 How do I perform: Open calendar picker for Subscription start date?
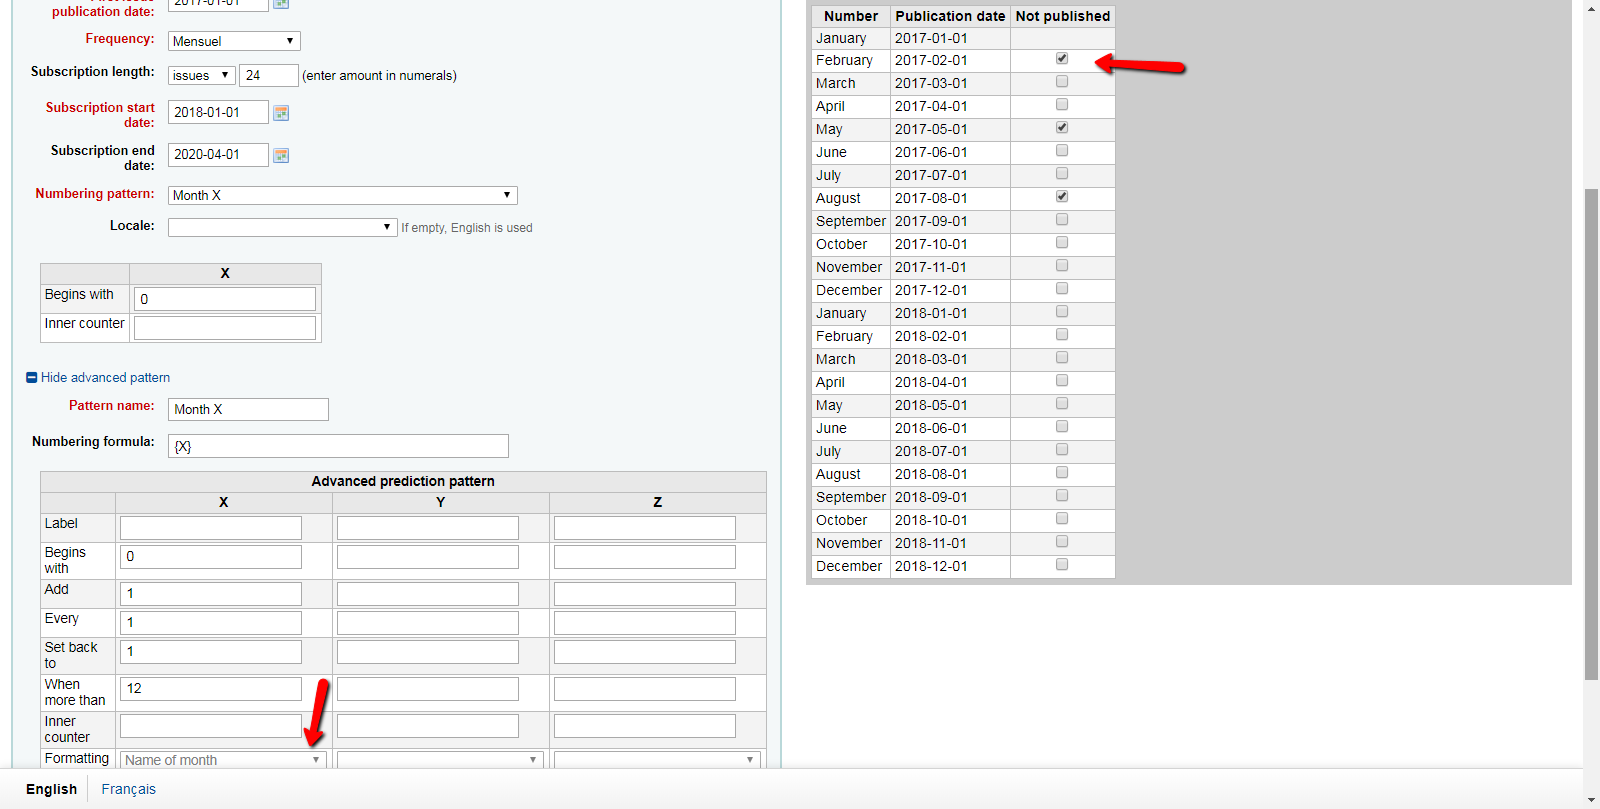pyautogui.click(x=281, y=113)
